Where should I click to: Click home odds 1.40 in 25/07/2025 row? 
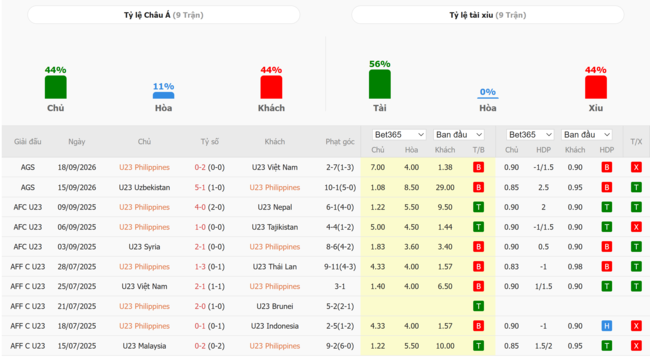click(378, 286)
